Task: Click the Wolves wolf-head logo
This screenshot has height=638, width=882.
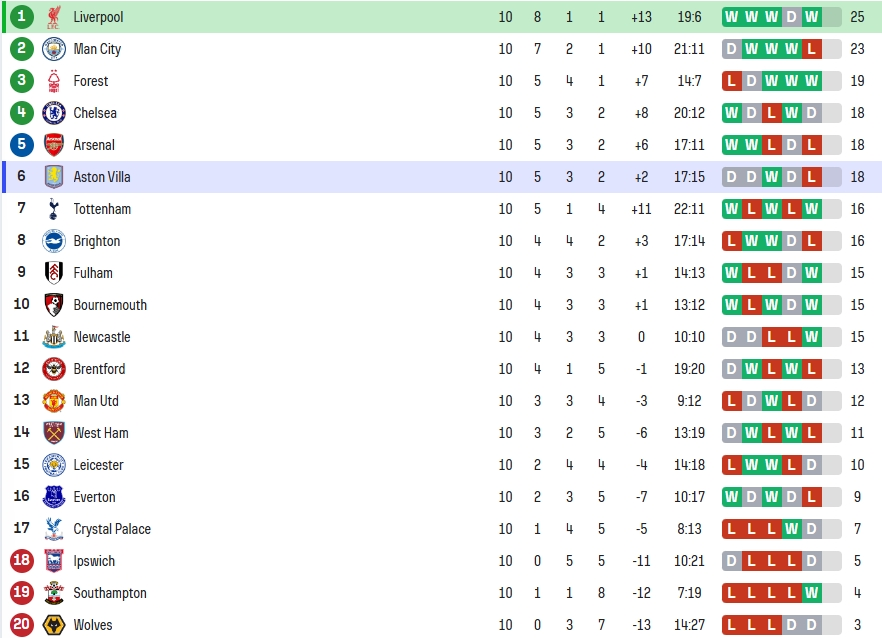Action: pyautogui.click(x=54, y=625)
